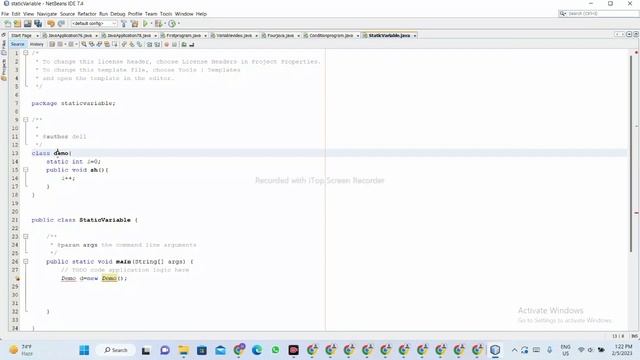Click the NetBeans icon in the taskbar
The width and height of the screenshot is (640, 360).
click(495, 350)
